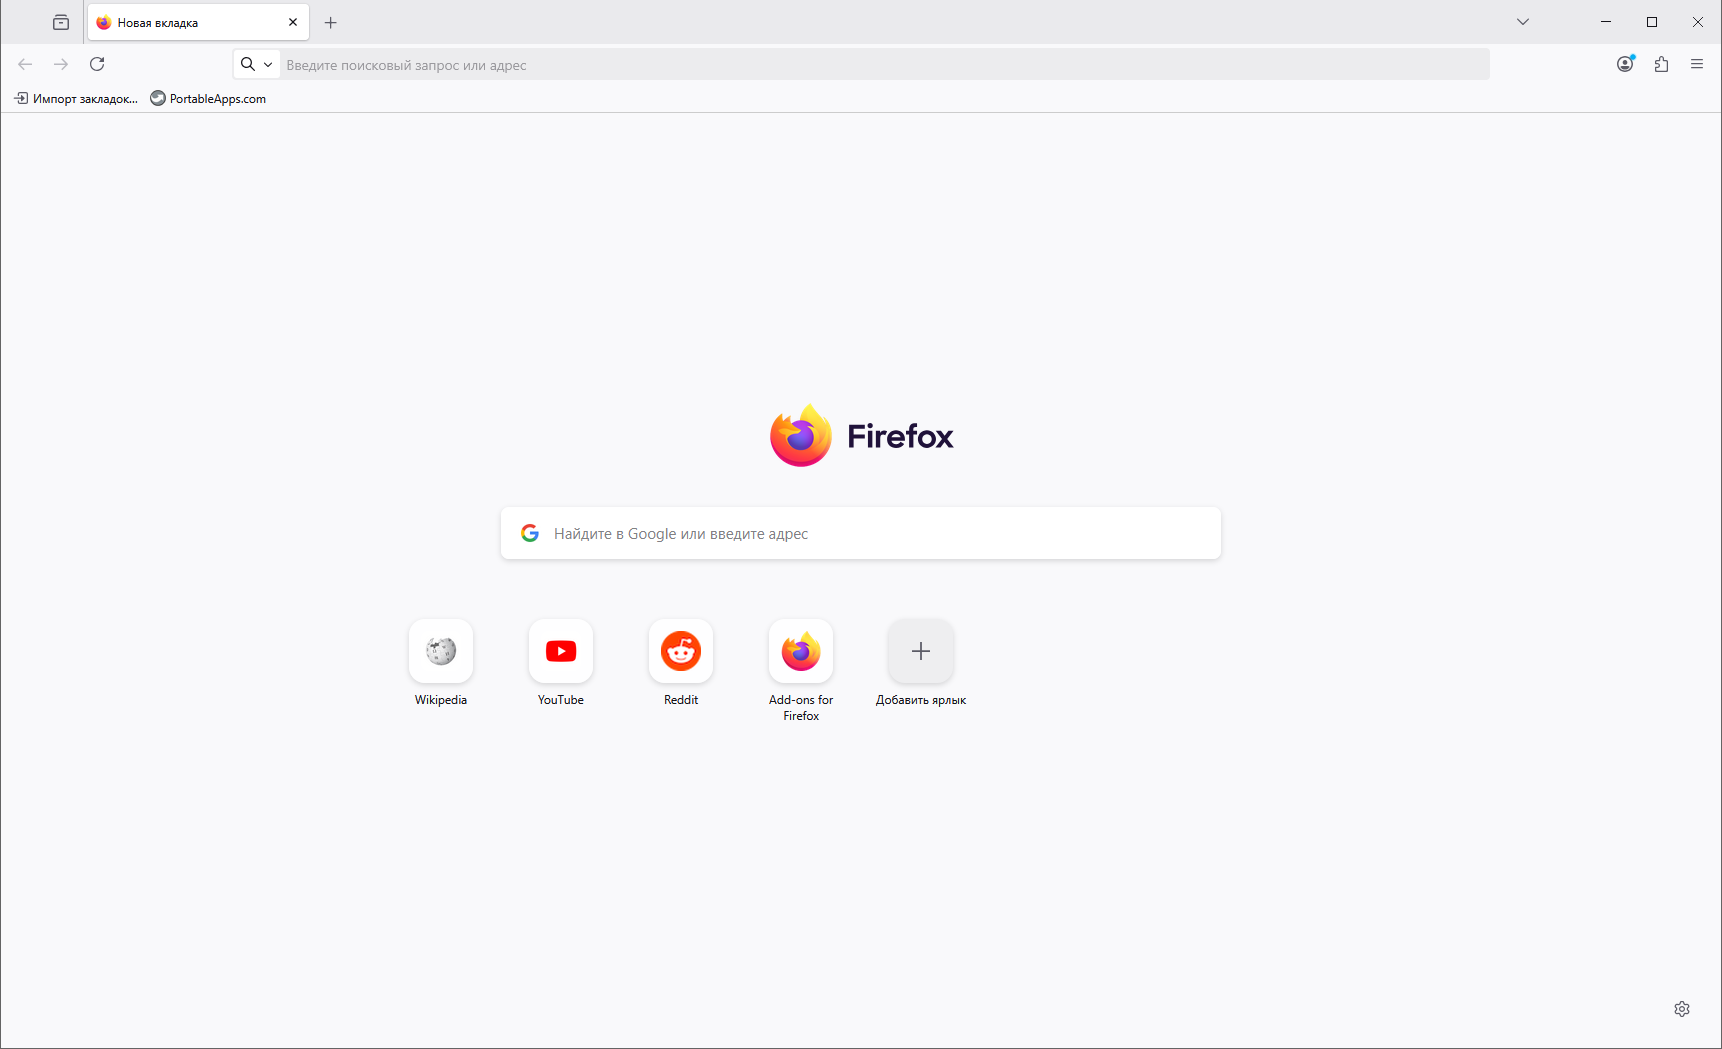Open the Firefox account icon

click(x=1625, y=64)
